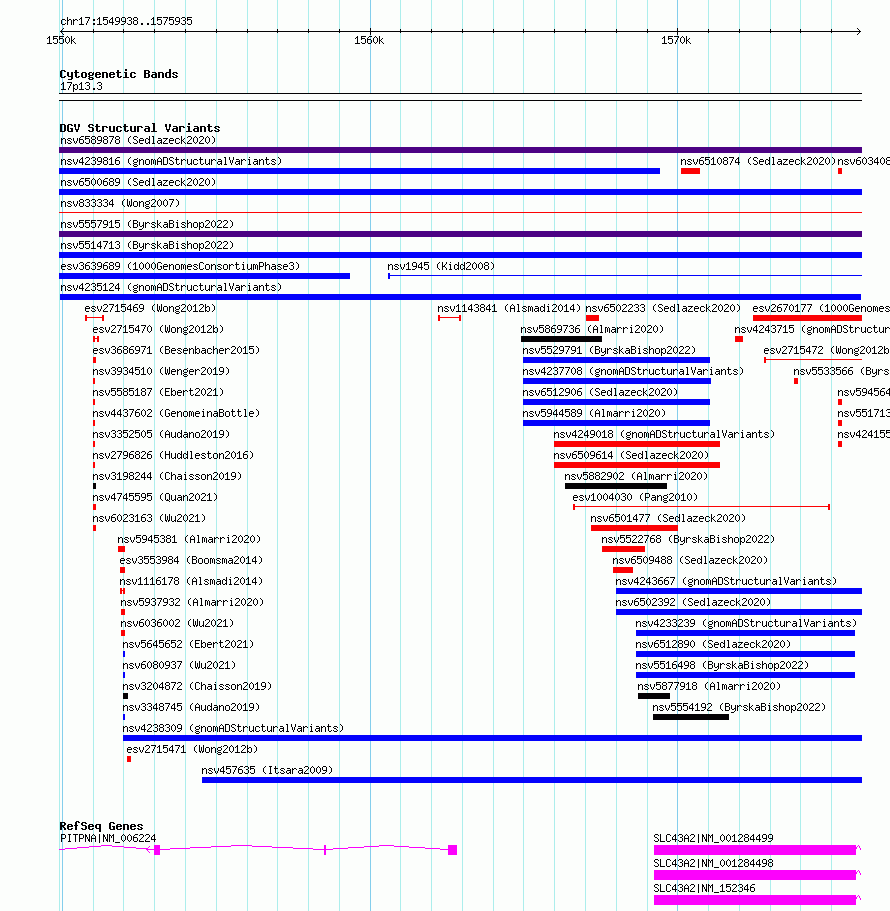This screenshot has height=911, width=890.
Task: Click nsv4243715 gnomADStructural variant label
Action: pos(812,329)
